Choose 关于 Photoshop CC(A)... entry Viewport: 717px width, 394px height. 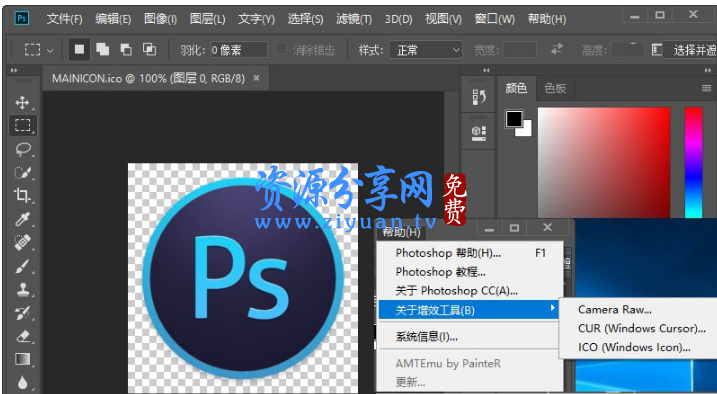(x=470, y=291)
